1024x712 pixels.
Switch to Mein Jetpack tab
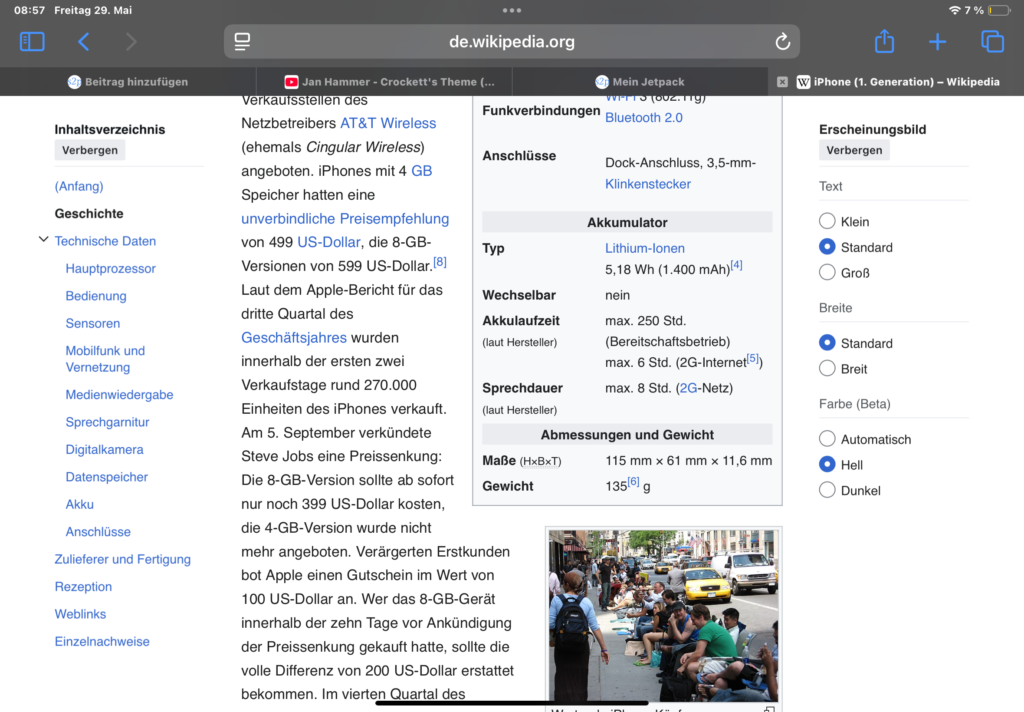640,82
